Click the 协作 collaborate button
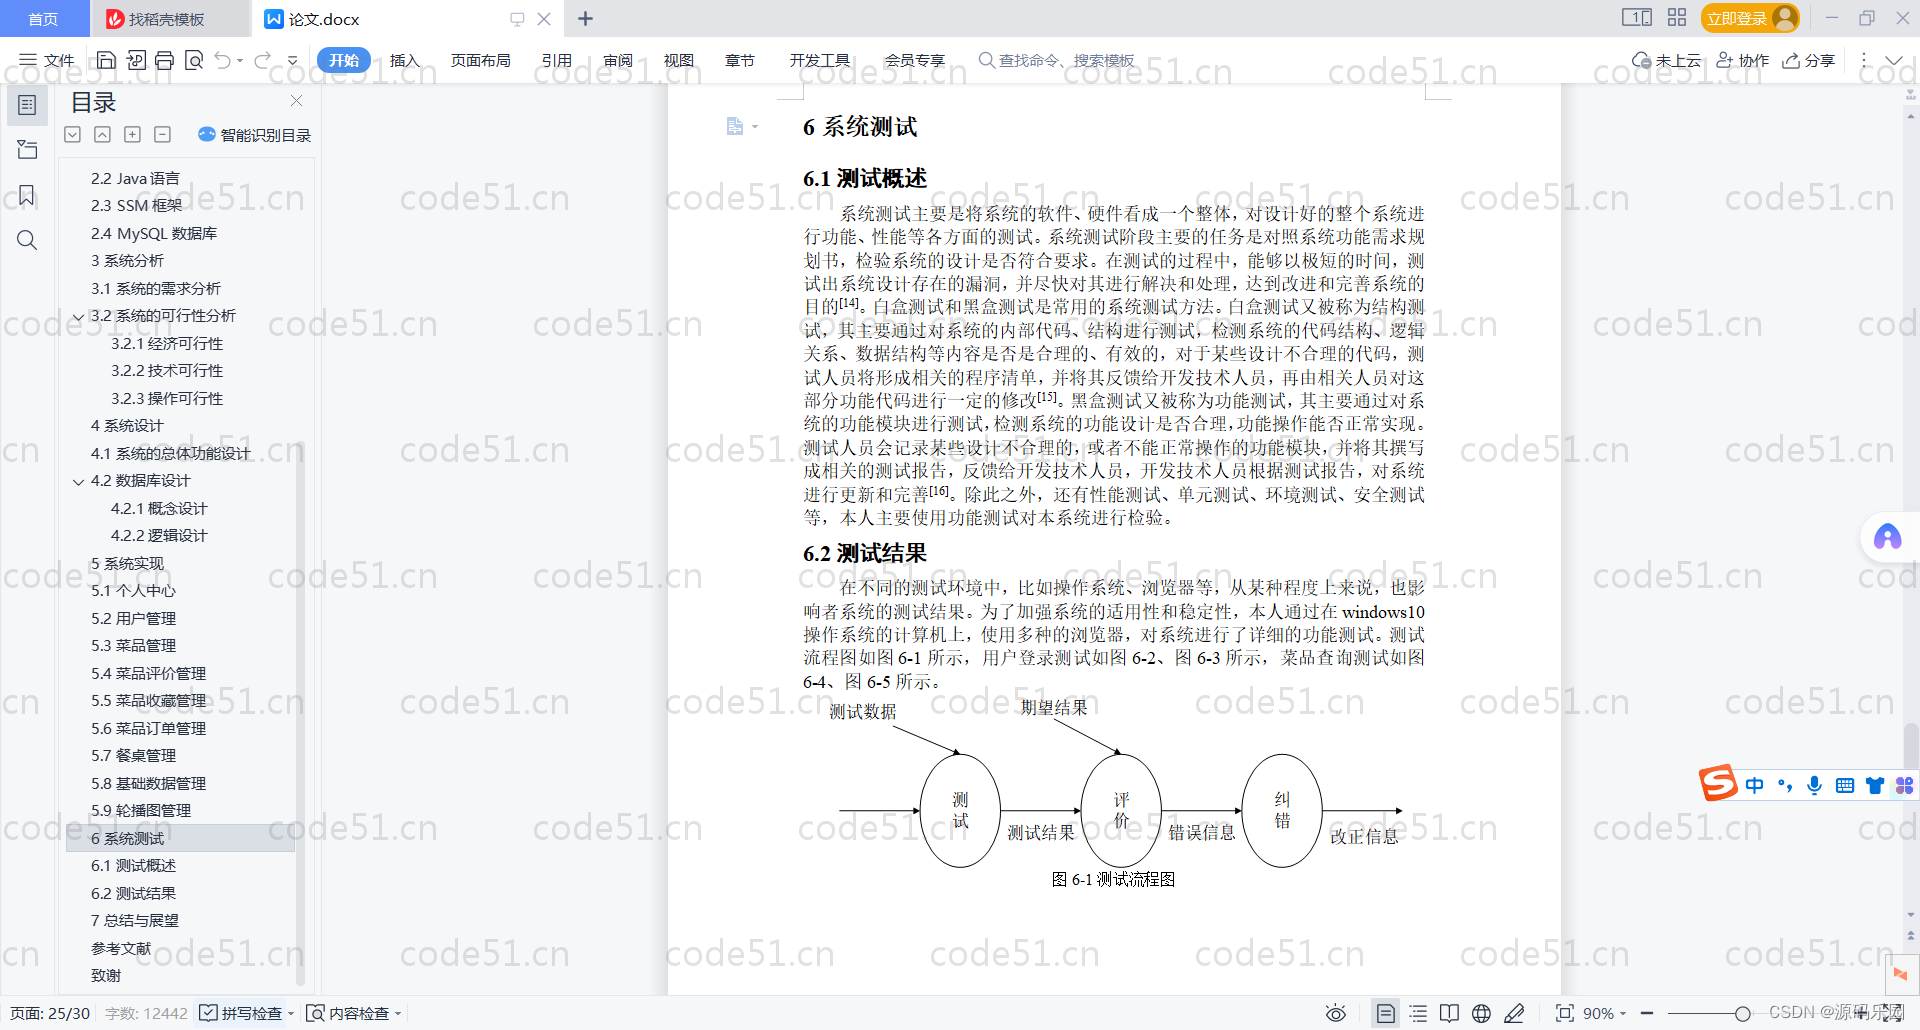The height and width of the screenshot is (1030, 1920). point(1742,60)
